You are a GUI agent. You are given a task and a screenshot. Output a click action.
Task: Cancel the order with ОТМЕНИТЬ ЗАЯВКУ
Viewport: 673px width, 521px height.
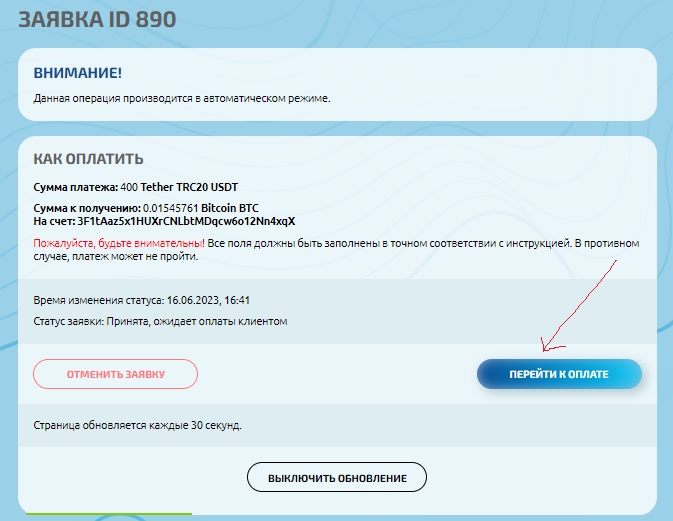pyautogui.click(x=115, y=374)
